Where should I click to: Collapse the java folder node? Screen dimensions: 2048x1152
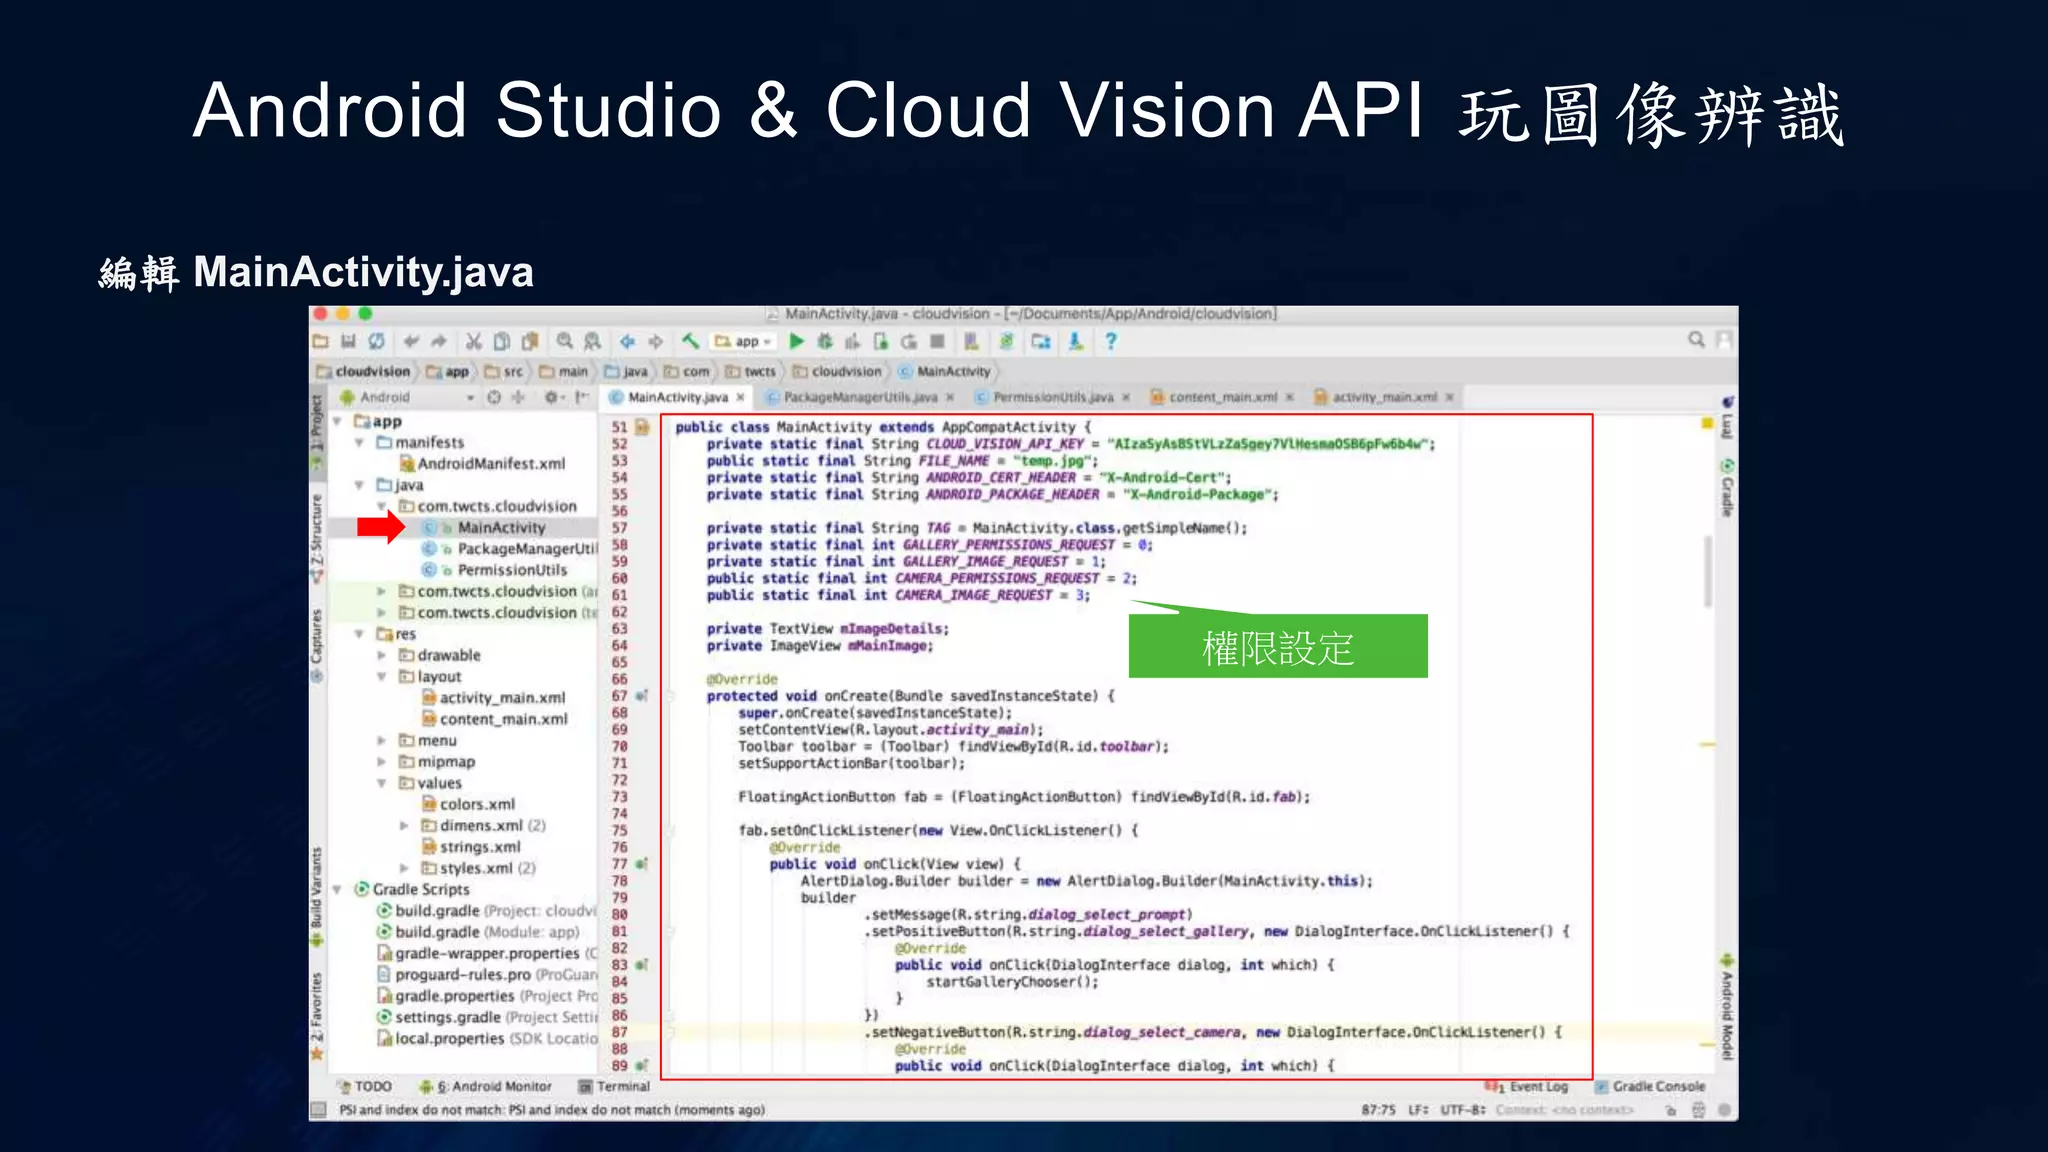359,485
